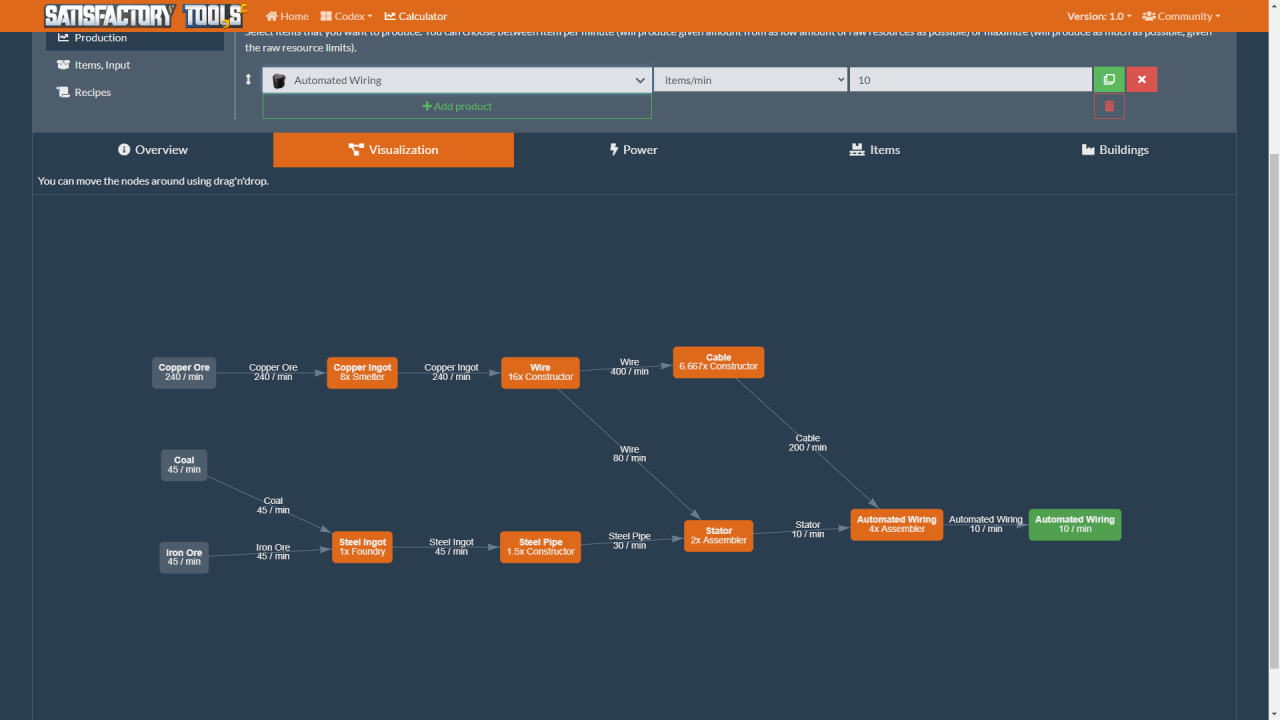Open the Calculator nav link

[x=416, y=16]
